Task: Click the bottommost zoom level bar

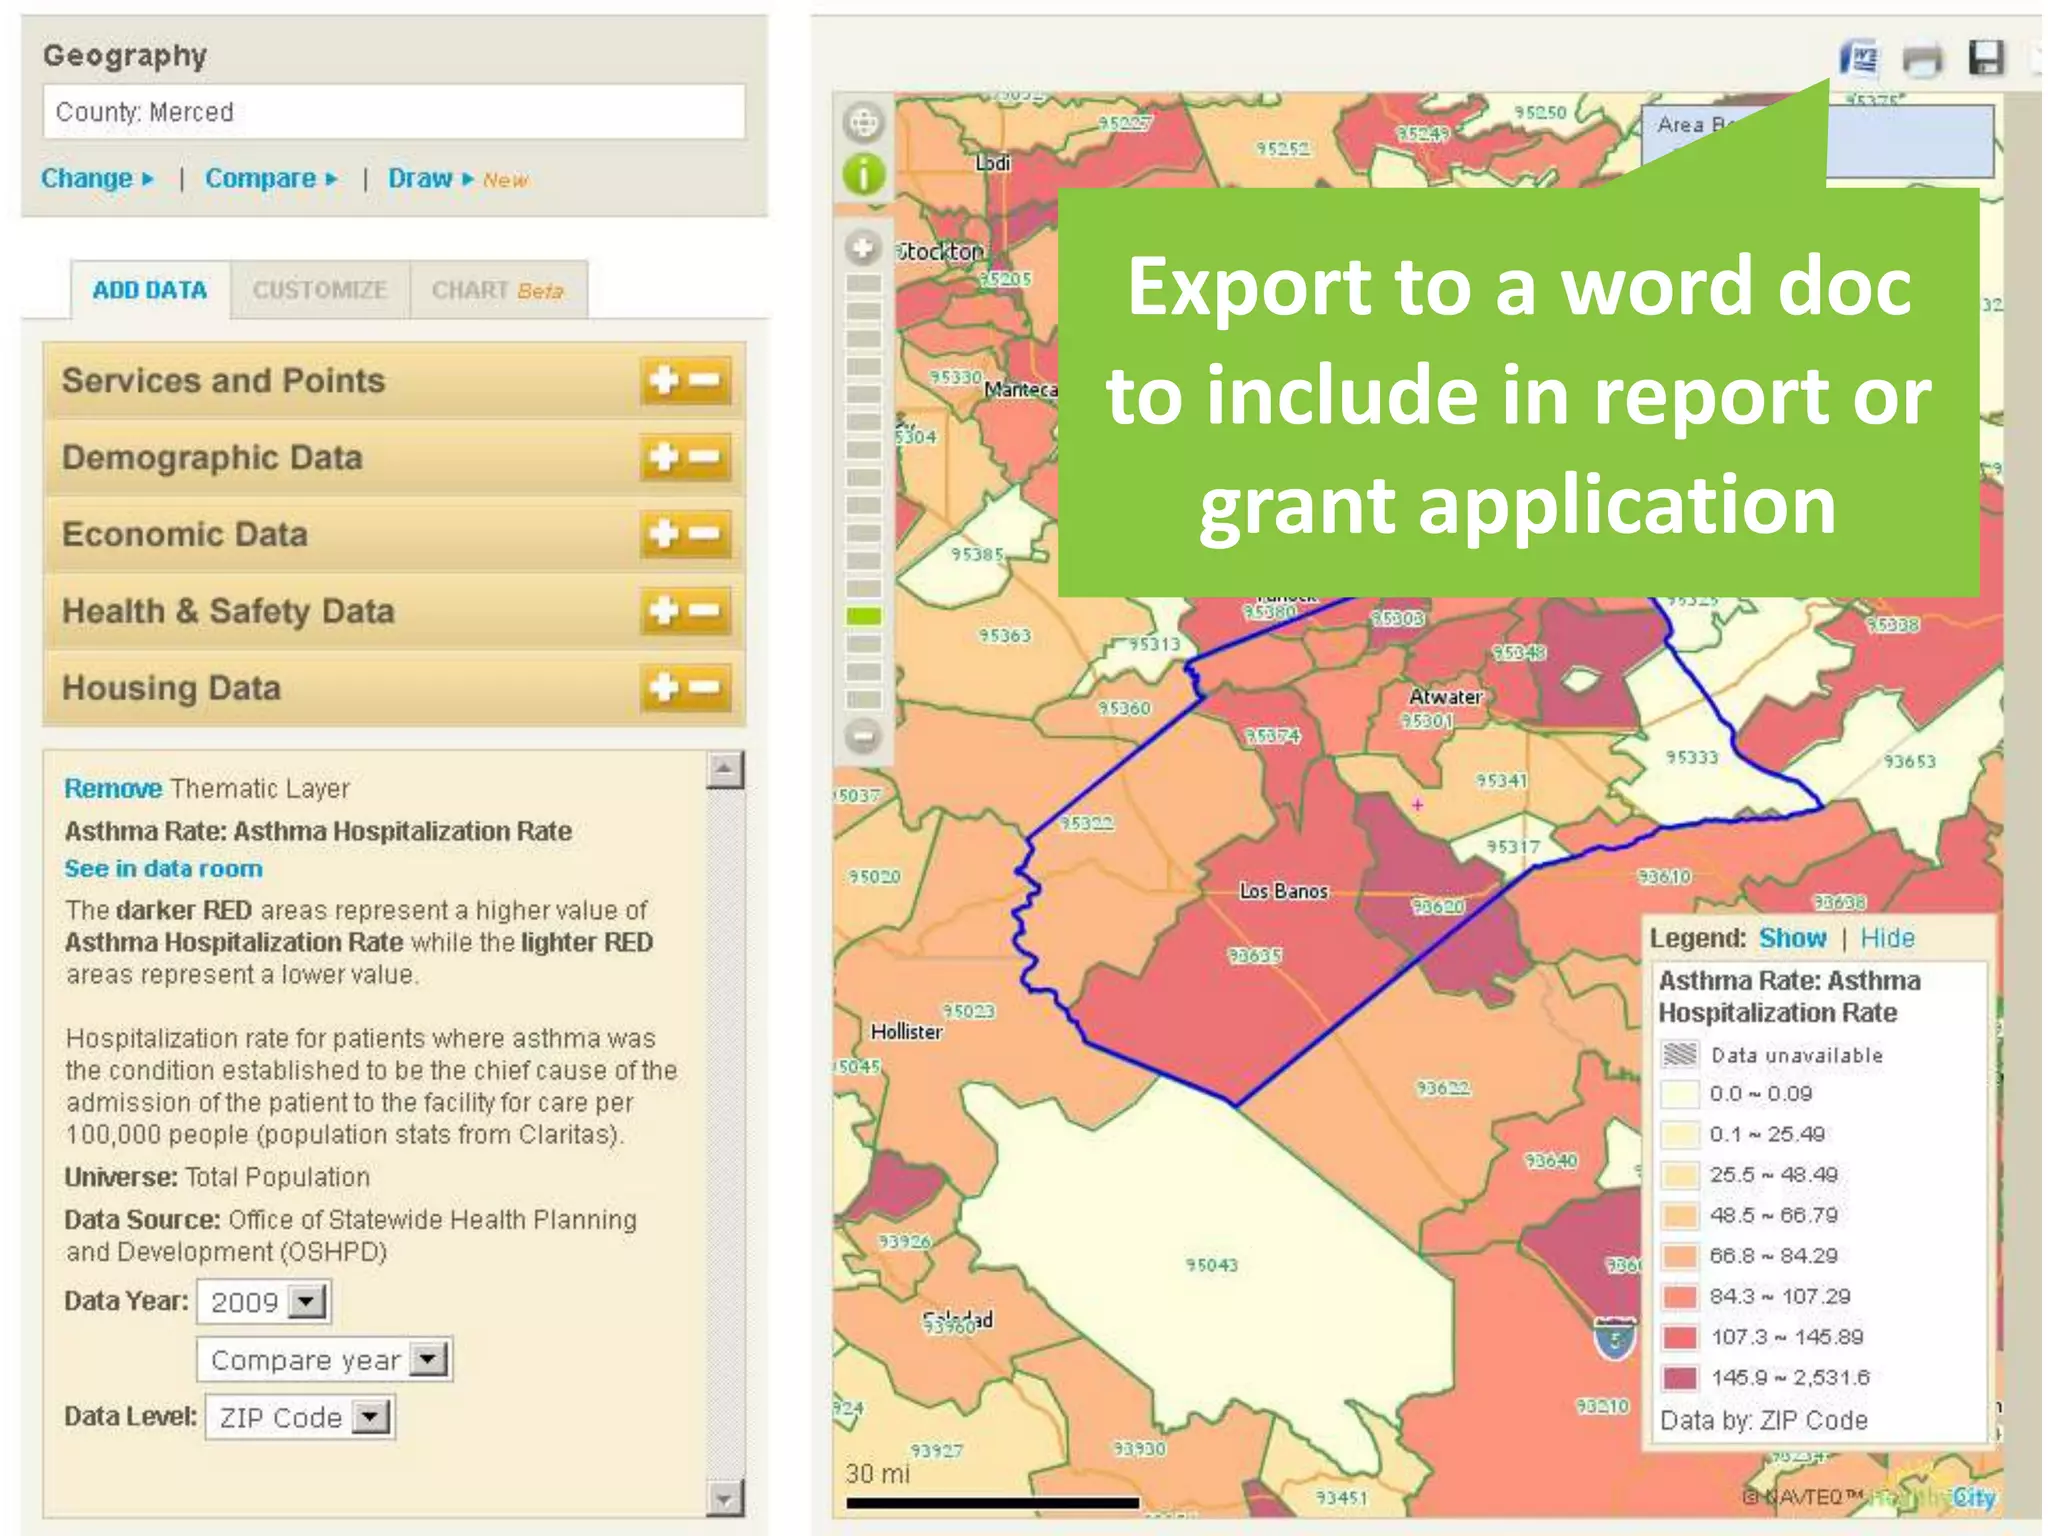Action: click(x=863, y=699)
